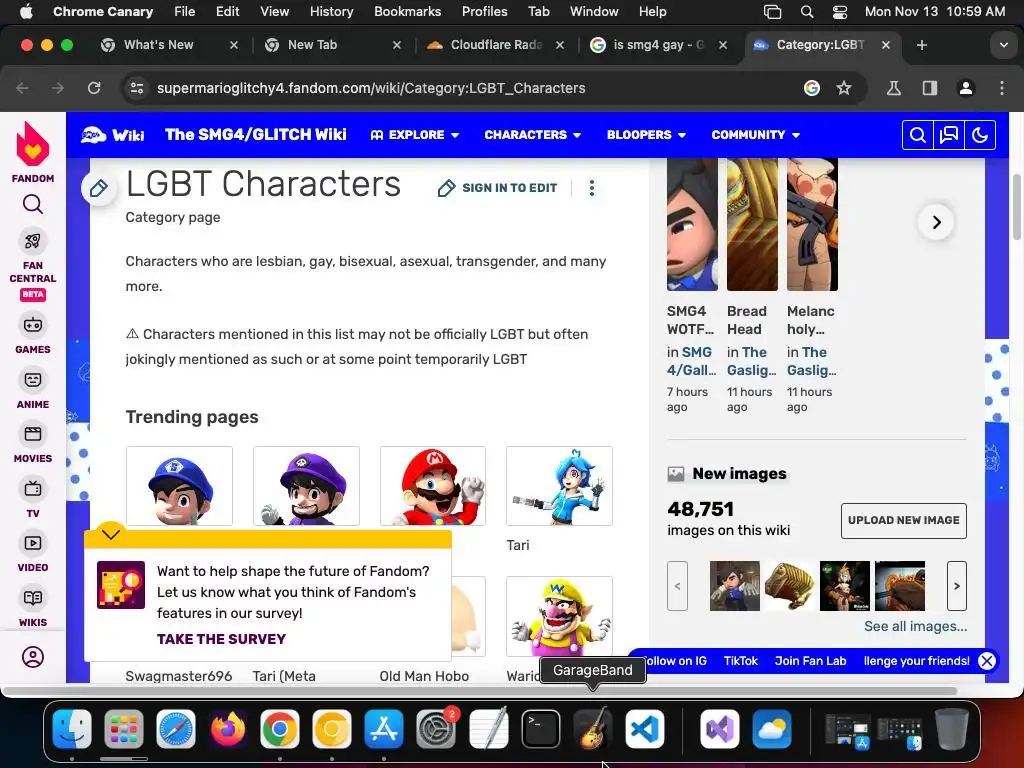1024x768 pixels.
Task: Open the Chrome side panel icon
Action: click(930, 88)
